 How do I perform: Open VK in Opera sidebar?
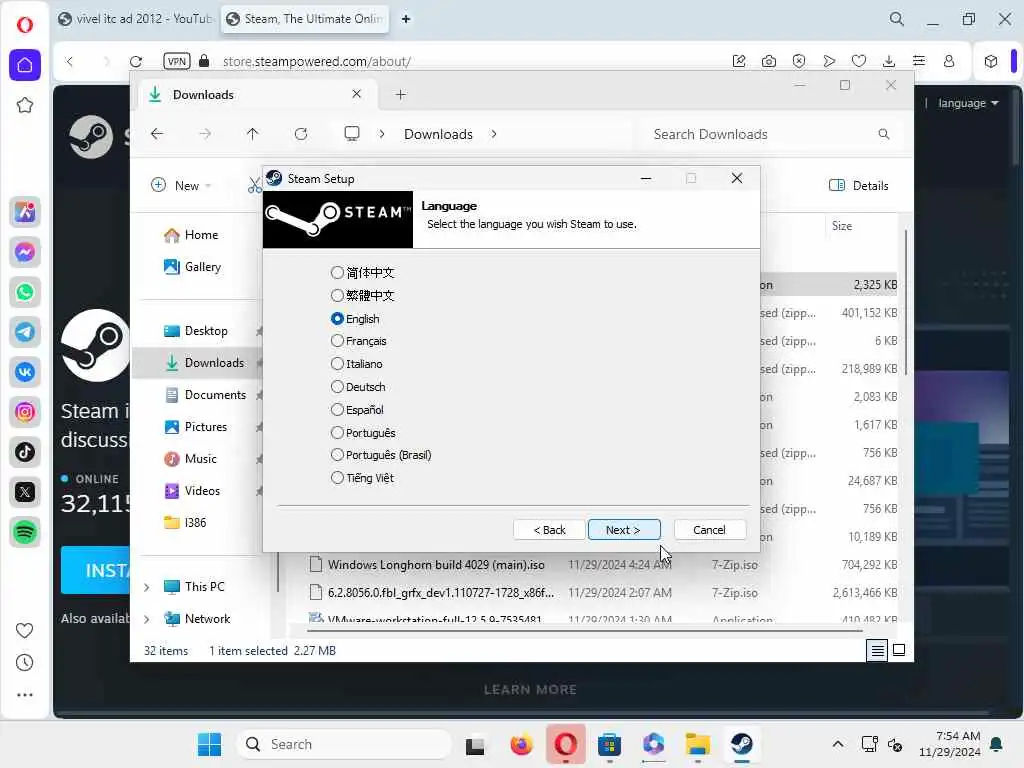[25, 372]
